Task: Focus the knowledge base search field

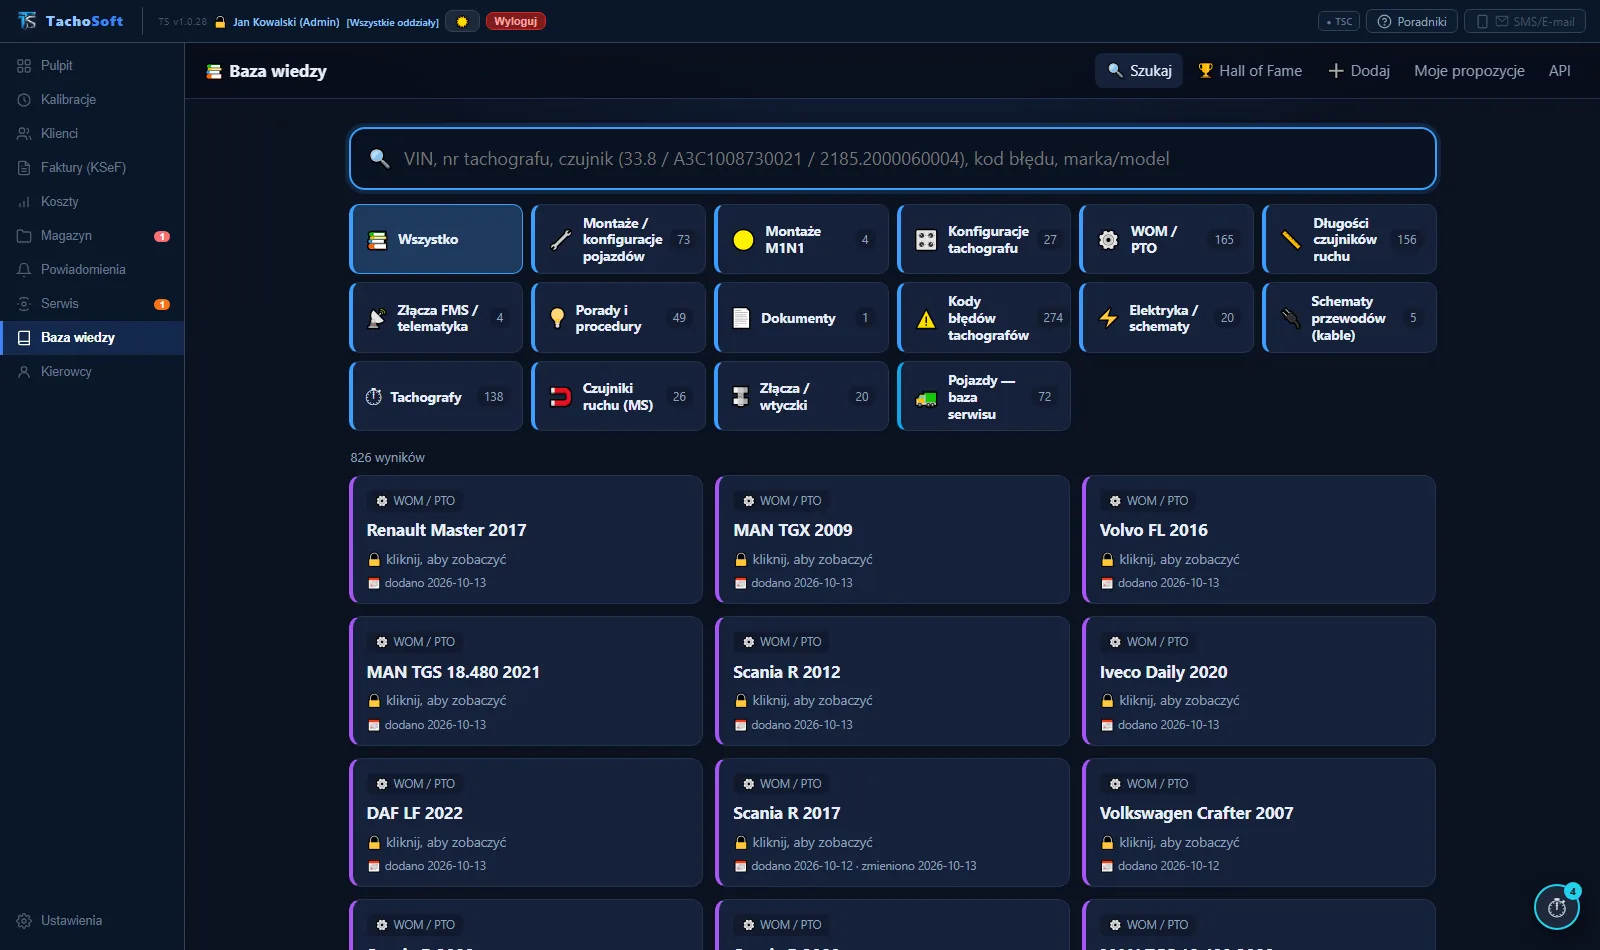Action: [893, 158]
